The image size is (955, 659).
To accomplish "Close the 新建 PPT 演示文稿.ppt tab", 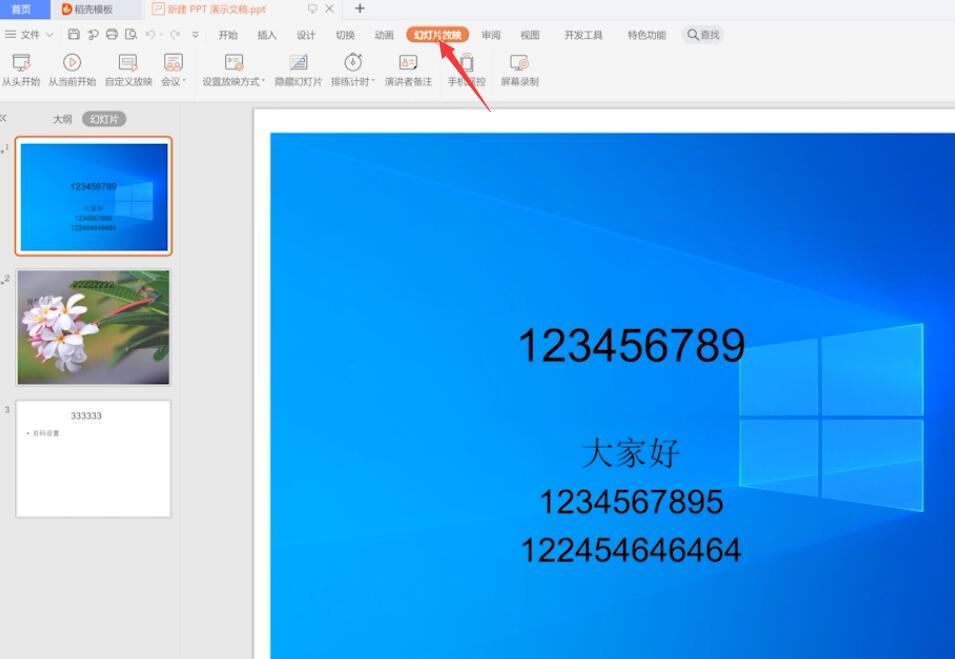I will pos(329,9).
